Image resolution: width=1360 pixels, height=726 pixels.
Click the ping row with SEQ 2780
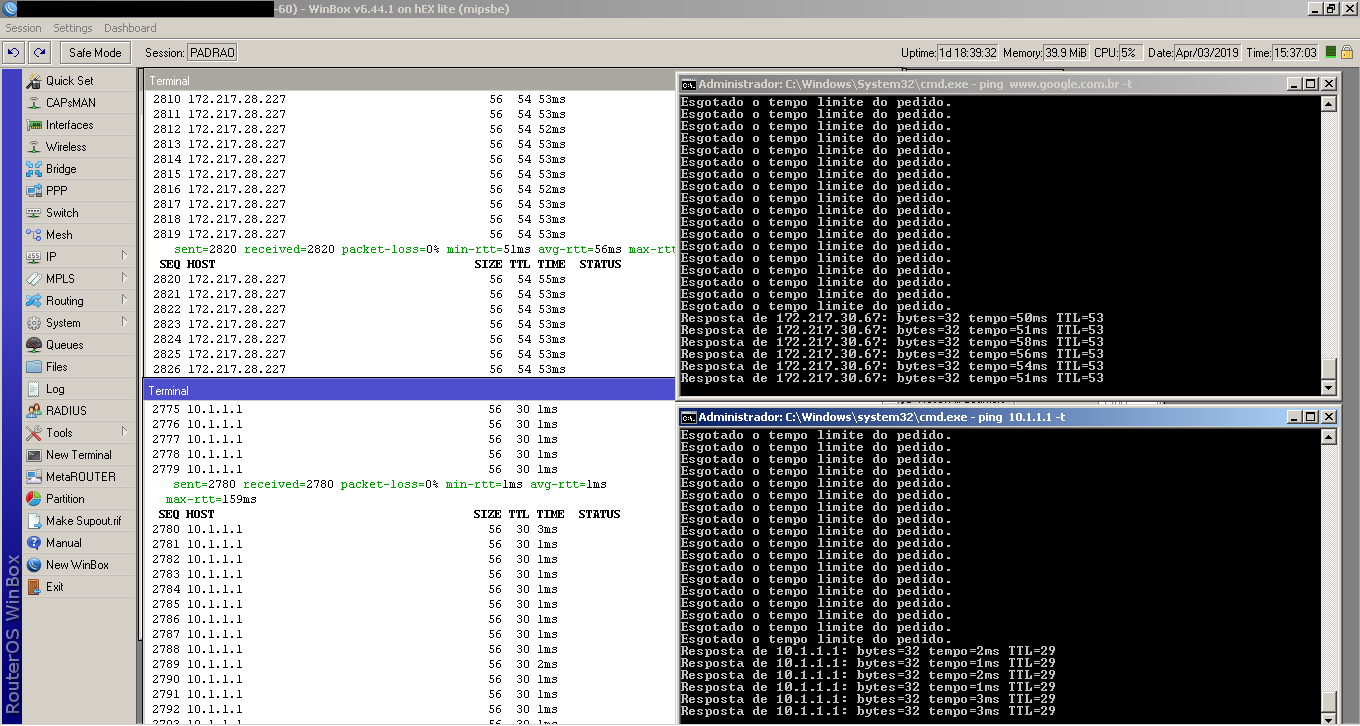[x=355, y=529]
